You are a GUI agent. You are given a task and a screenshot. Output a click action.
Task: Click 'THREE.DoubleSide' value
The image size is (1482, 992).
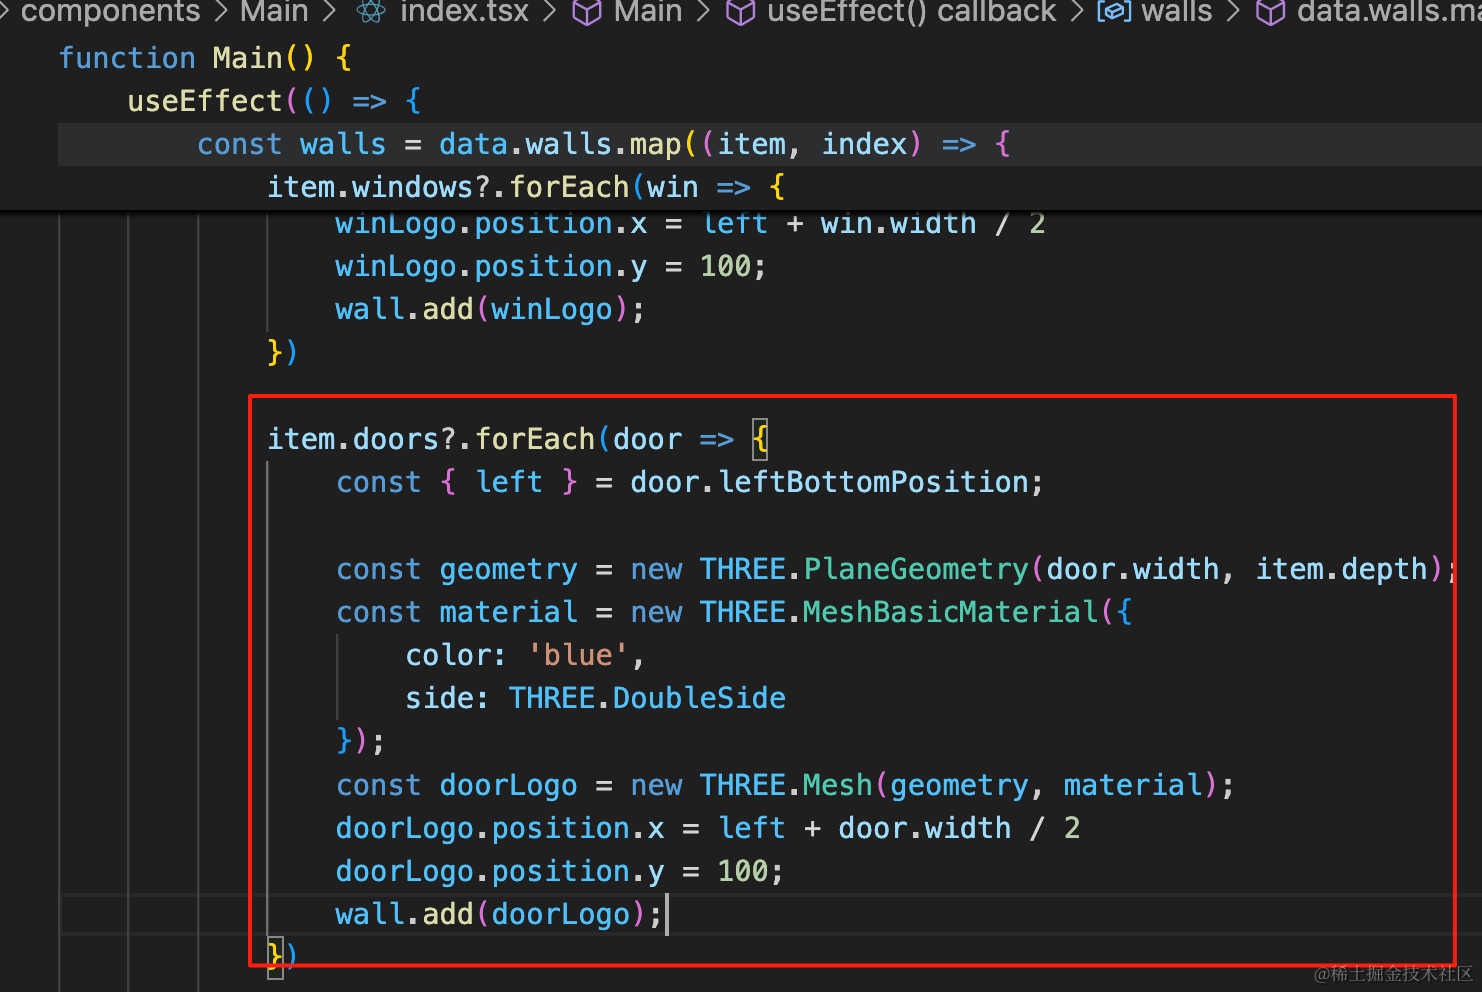(647, 698)
